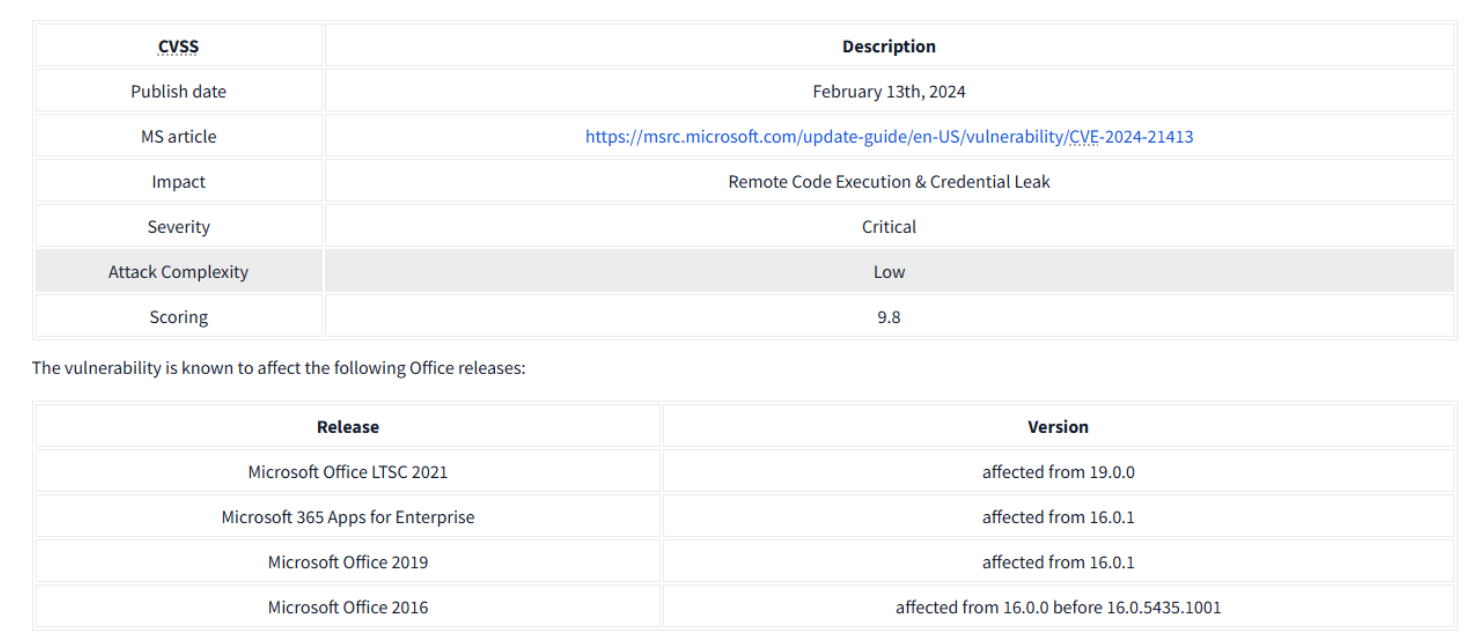Click the affected from 19.0.0 version cell
This screenshot has width=1467, height=635.
(1057, 472)
